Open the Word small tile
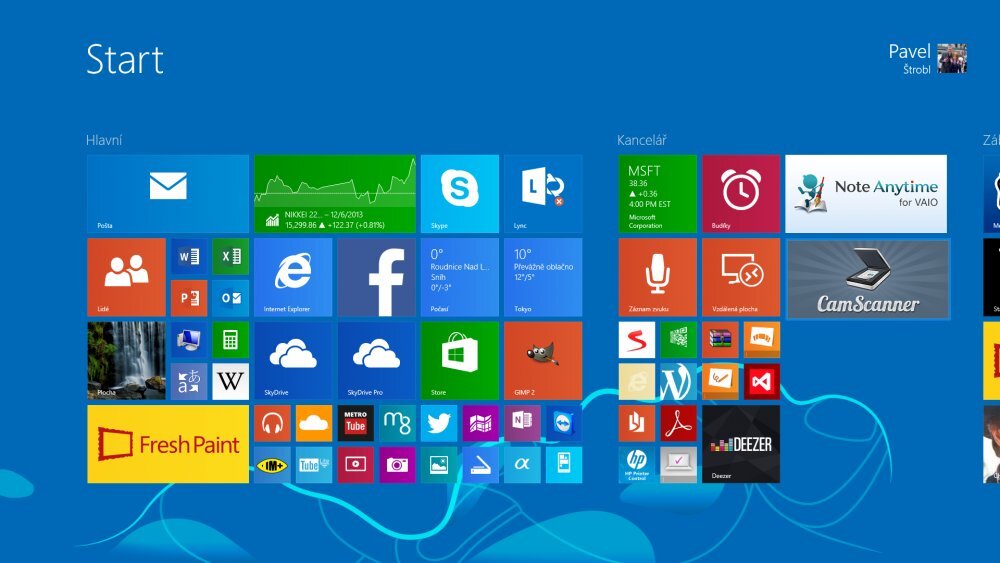This screenshot has height=563, width=1000. click(189, 256)
